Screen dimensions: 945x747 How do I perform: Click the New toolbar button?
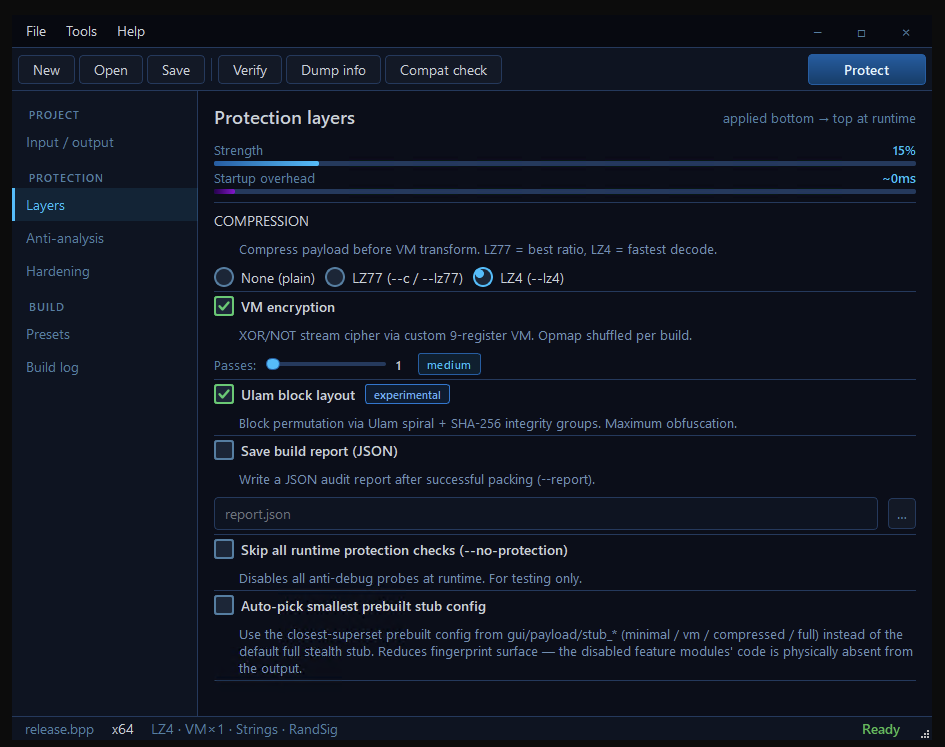(x=46, y=70)
